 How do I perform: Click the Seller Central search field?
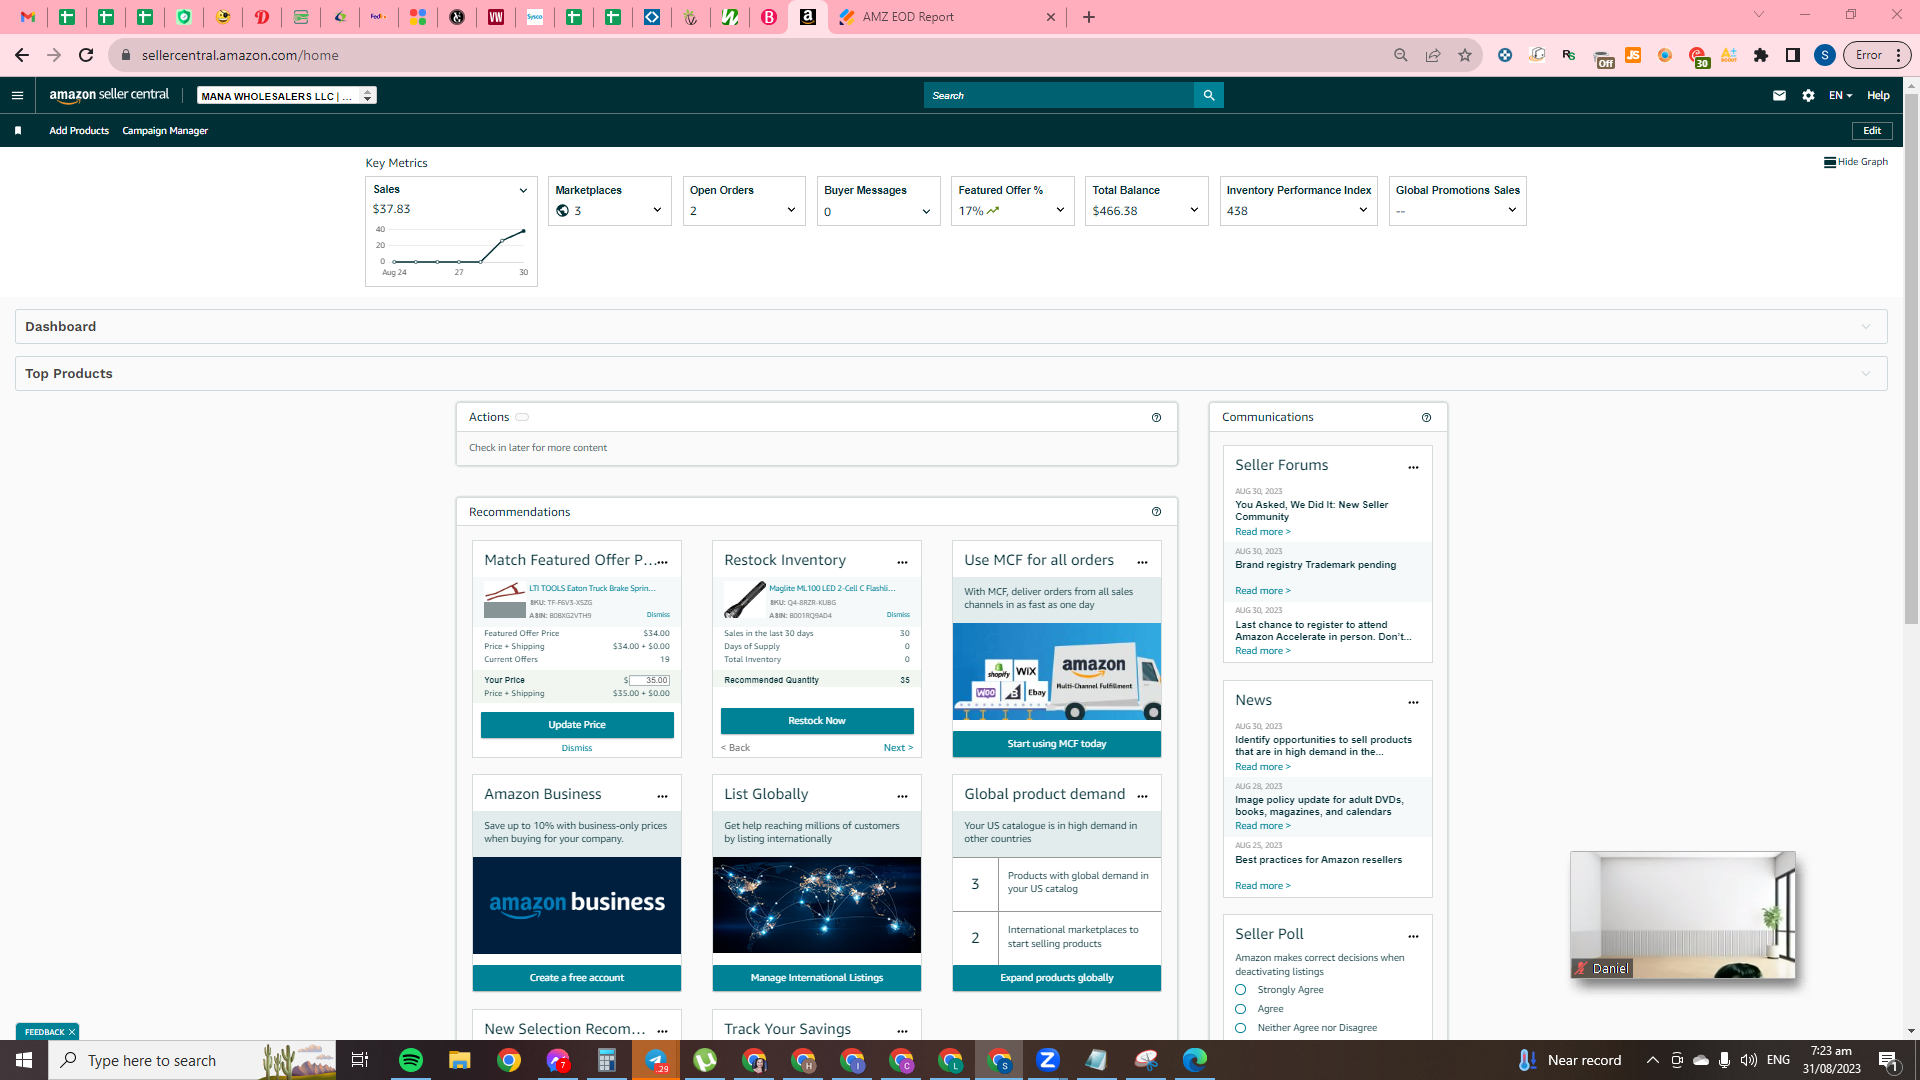(x=1059, y=96)
